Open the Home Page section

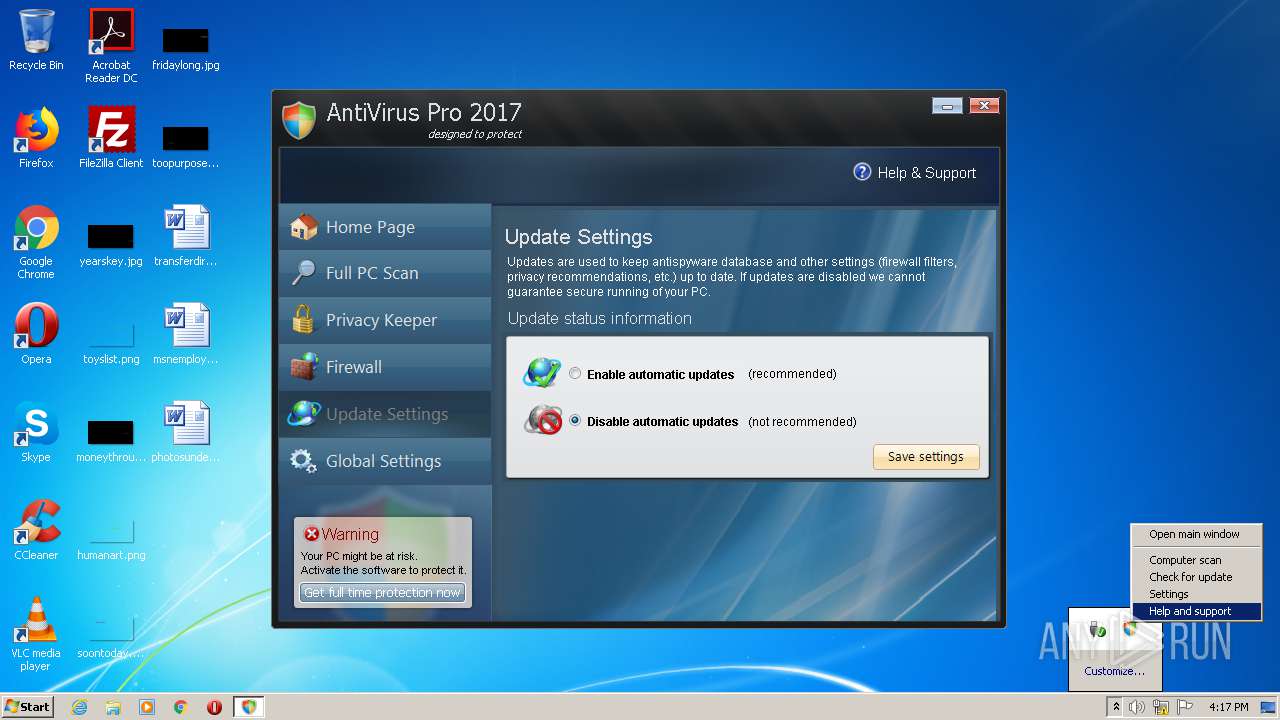click(x=385, y=227)
